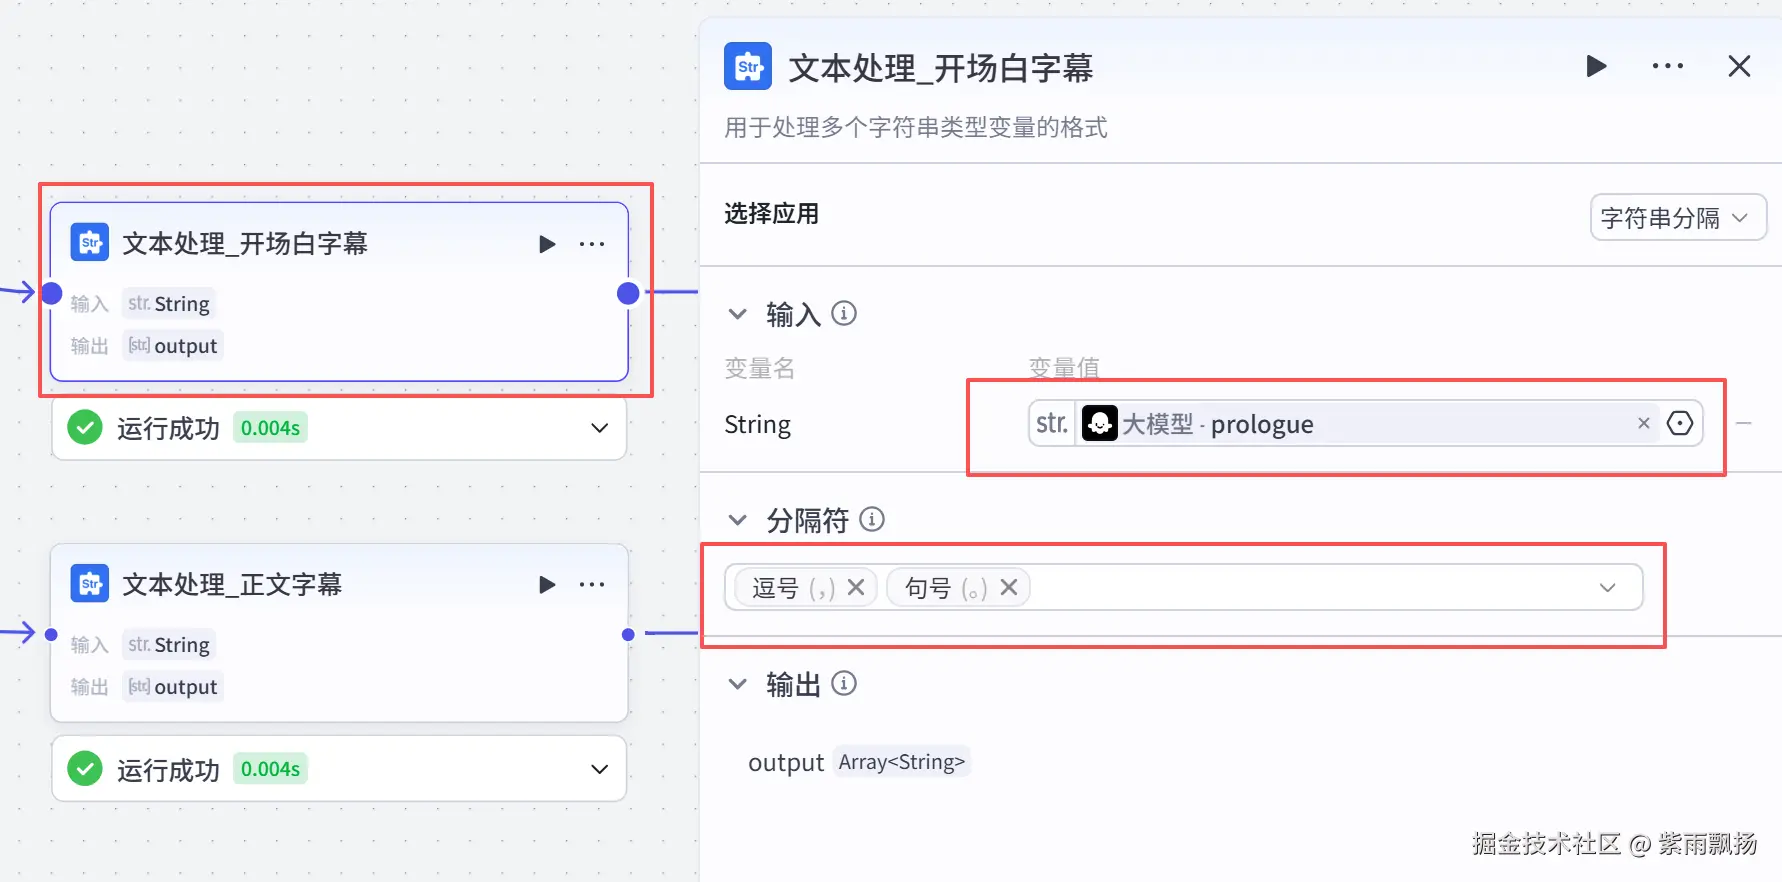Open more options on 文本处理_正文字幕 node

click(592, 585)
